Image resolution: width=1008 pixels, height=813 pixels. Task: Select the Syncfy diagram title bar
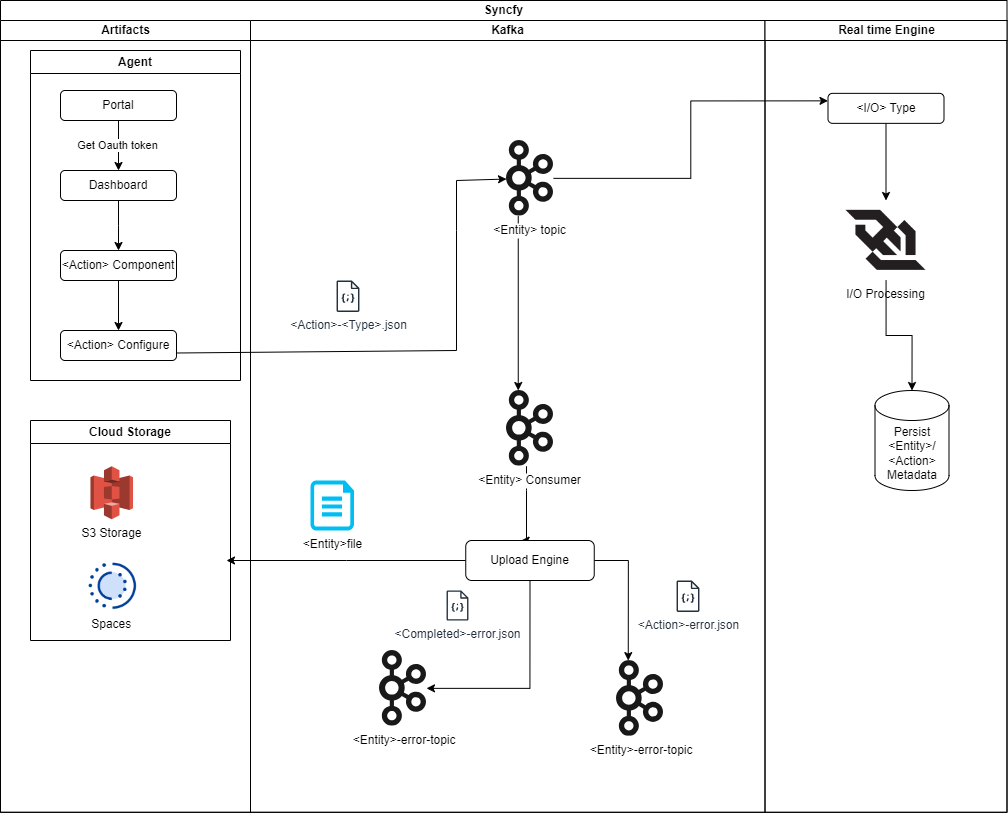coord(504,10)
